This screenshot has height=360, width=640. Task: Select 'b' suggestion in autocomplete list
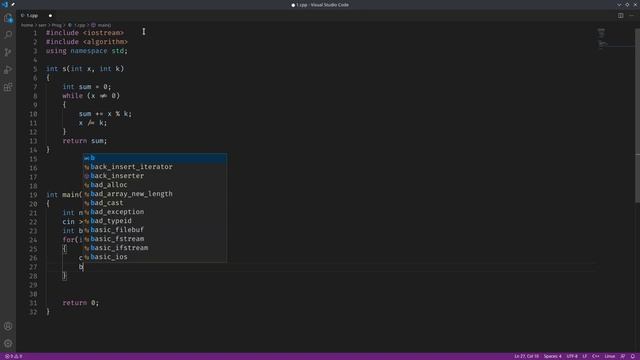[155, 158]
